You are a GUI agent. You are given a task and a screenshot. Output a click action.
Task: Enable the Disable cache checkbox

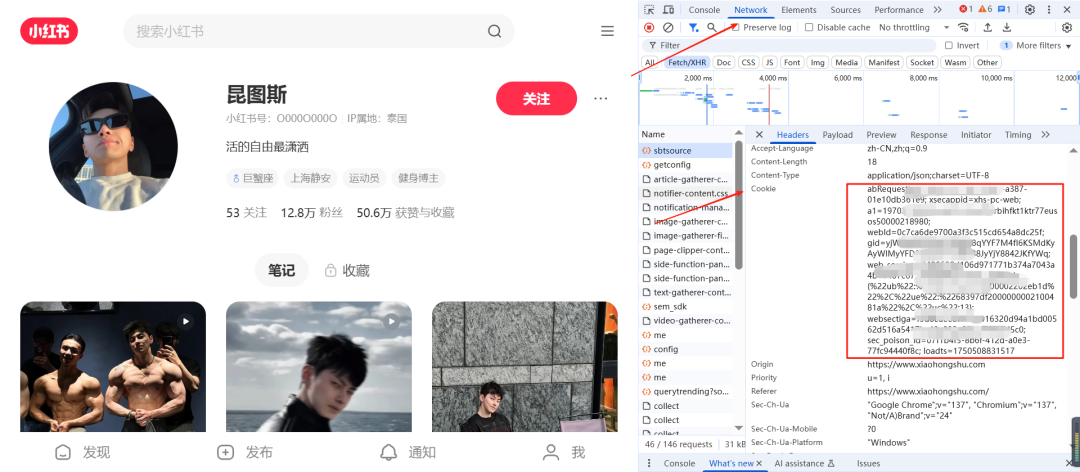click(809, 28)
